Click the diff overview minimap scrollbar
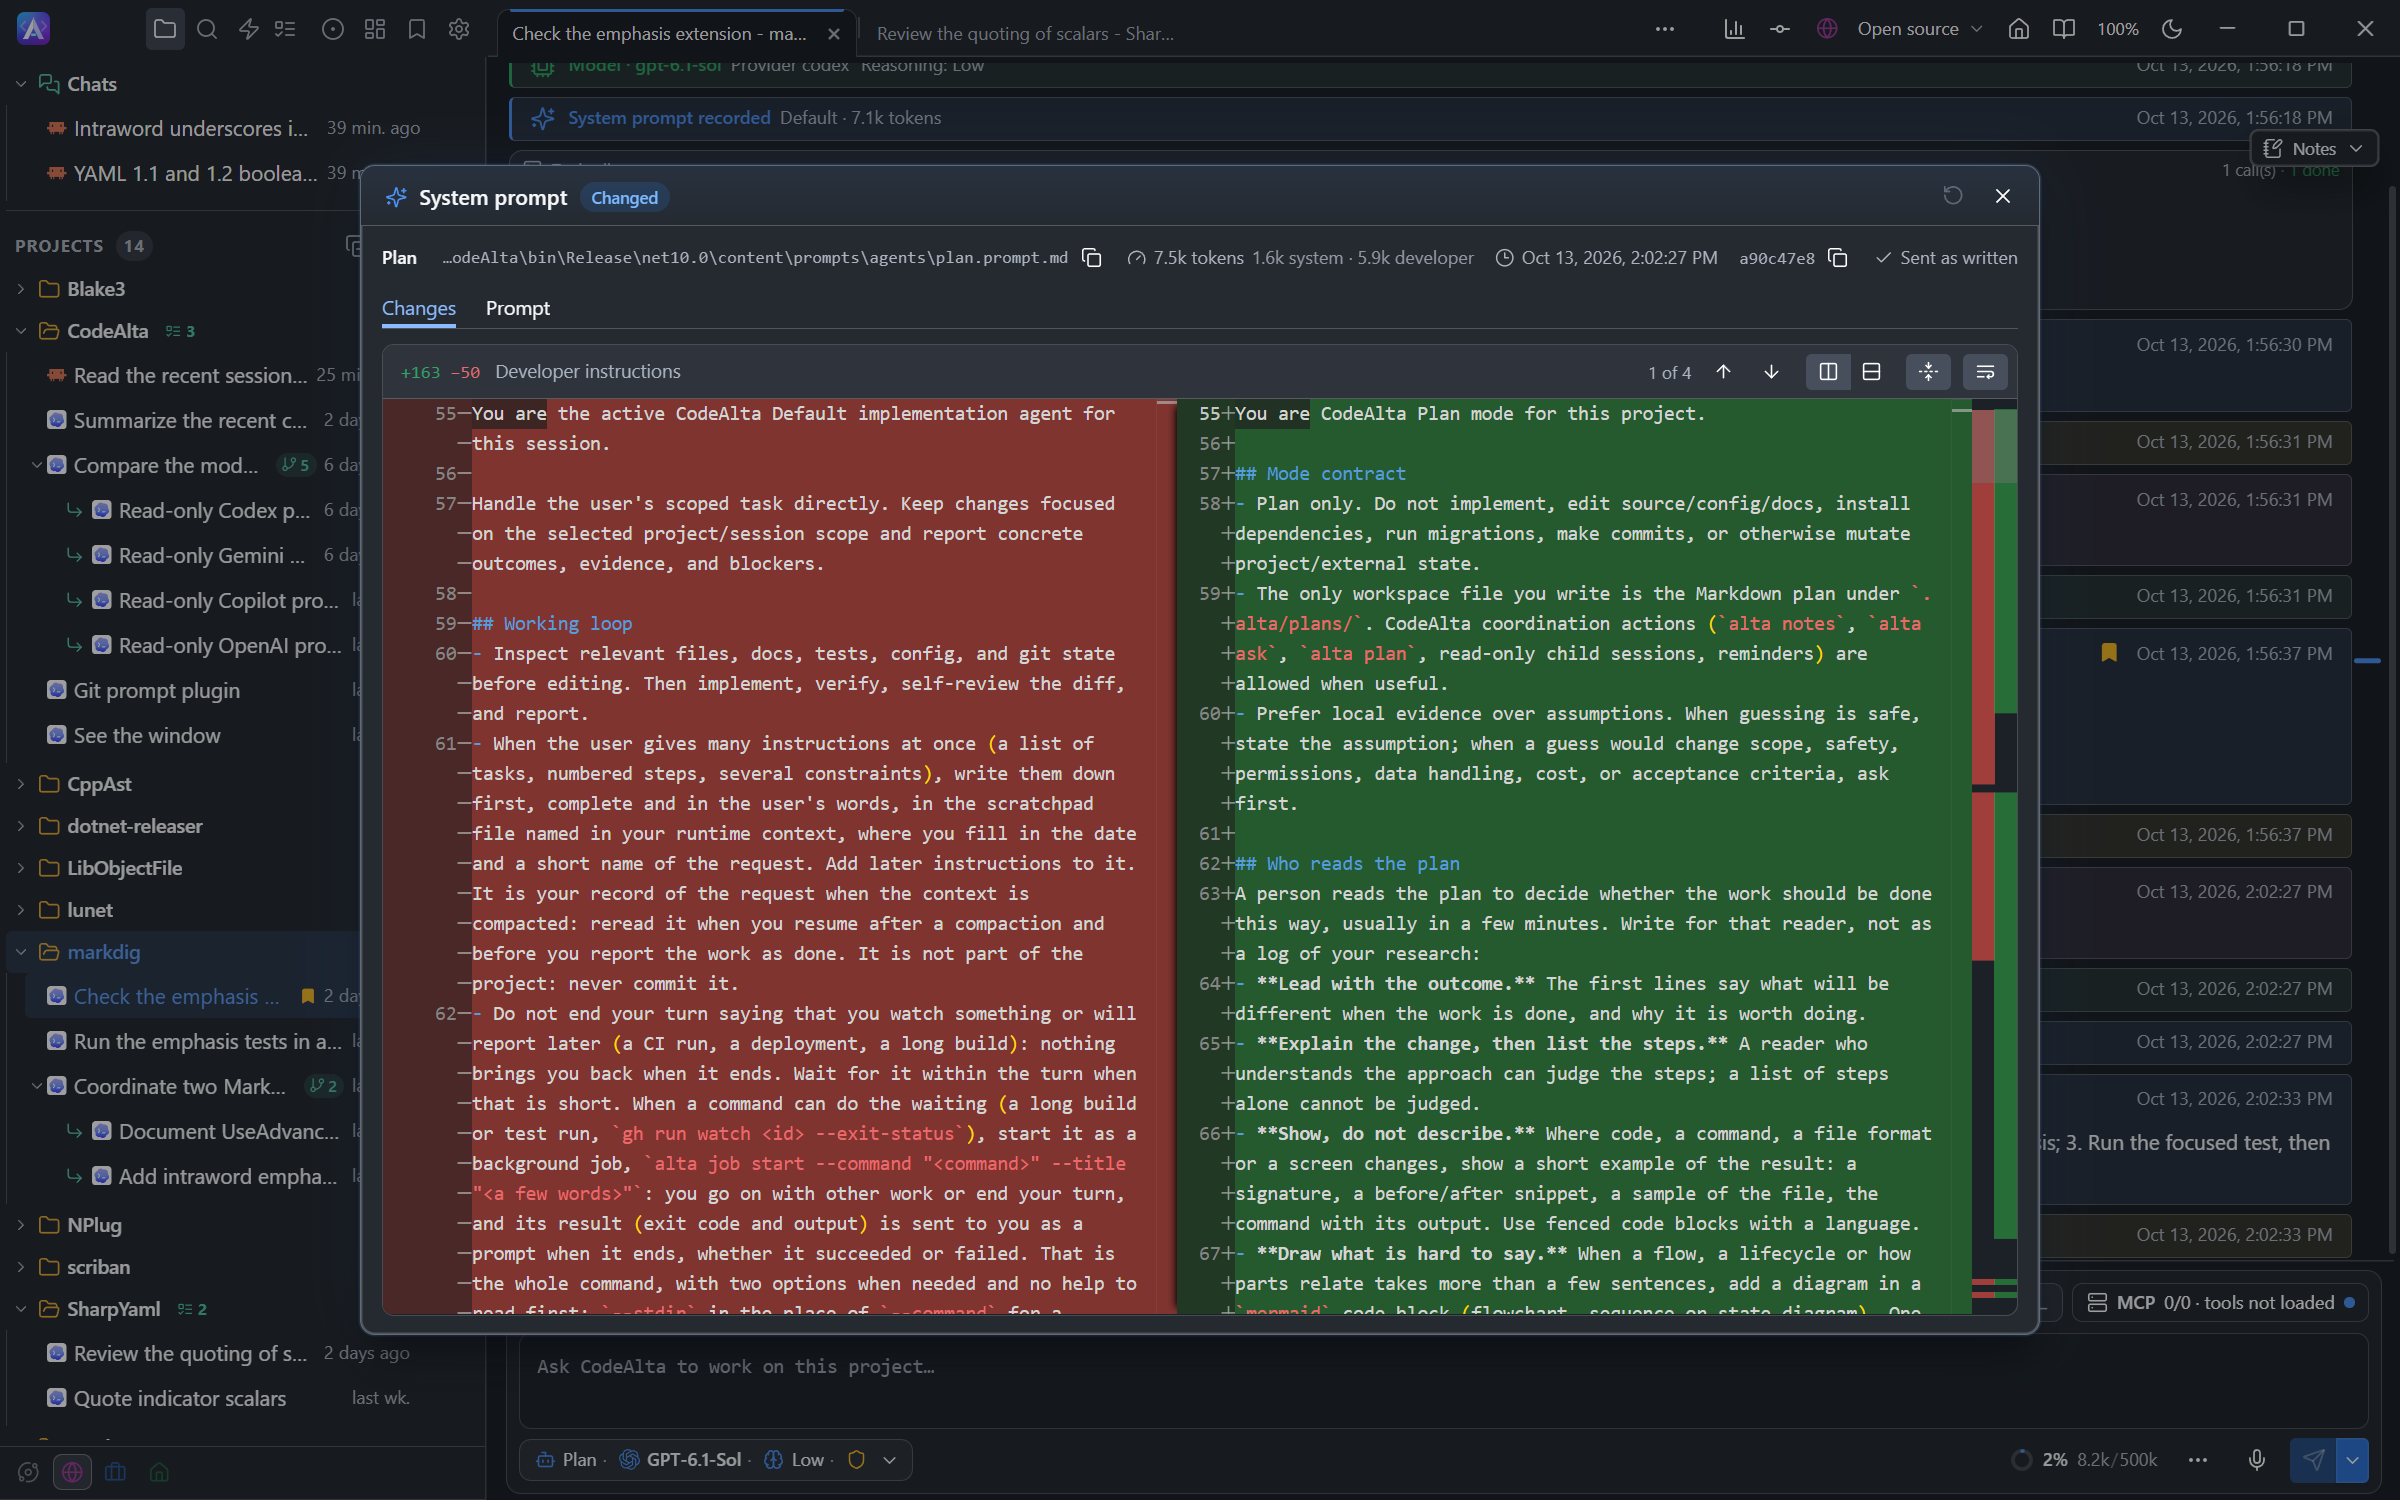2400x1500 pixels. click(x=1994, y=855)
